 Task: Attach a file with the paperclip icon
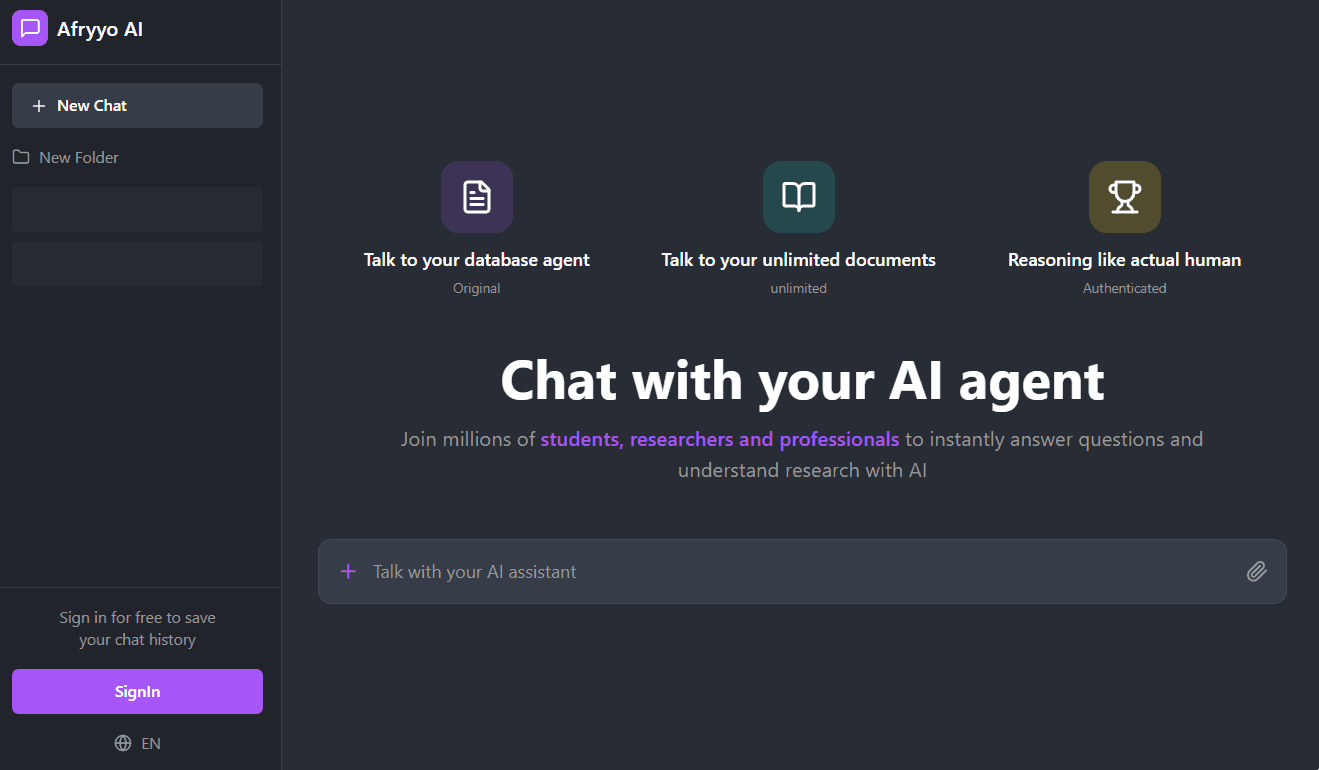coord(1257,572)
